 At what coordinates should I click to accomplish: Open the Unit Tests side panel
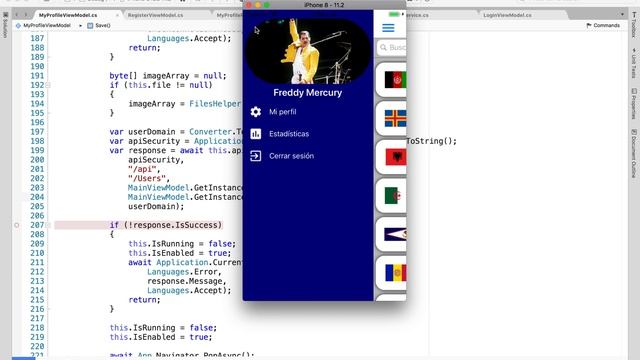tap(634, 63)
